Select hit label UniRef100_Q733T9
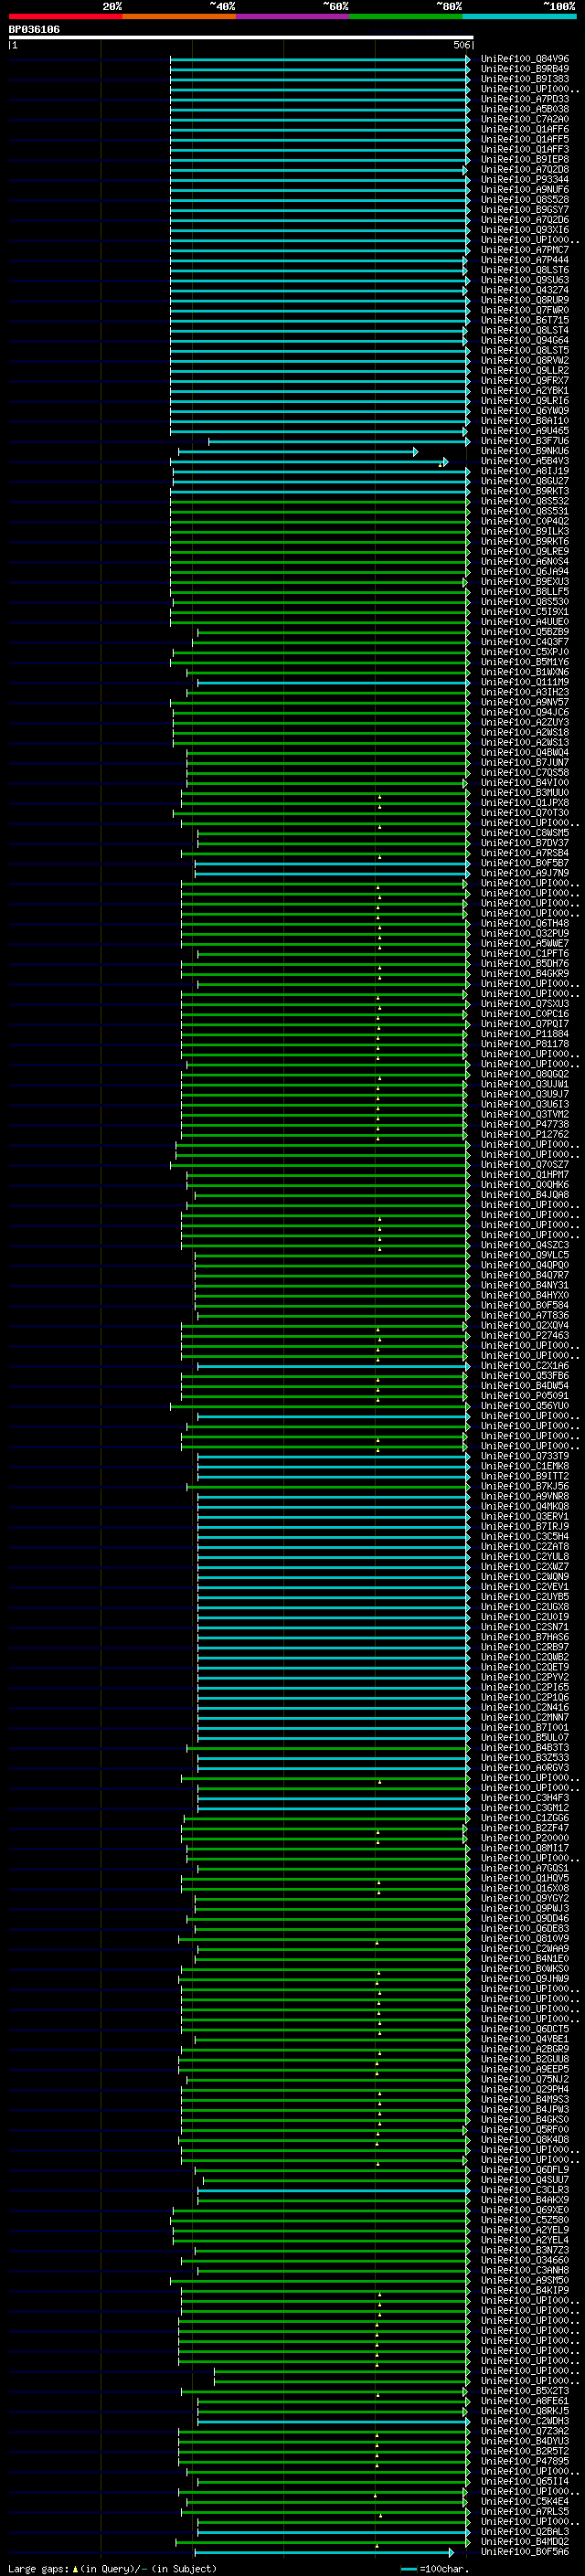Image resolution: width=585 pixels, height=2576 pixels. click(x=524, y=1456)
